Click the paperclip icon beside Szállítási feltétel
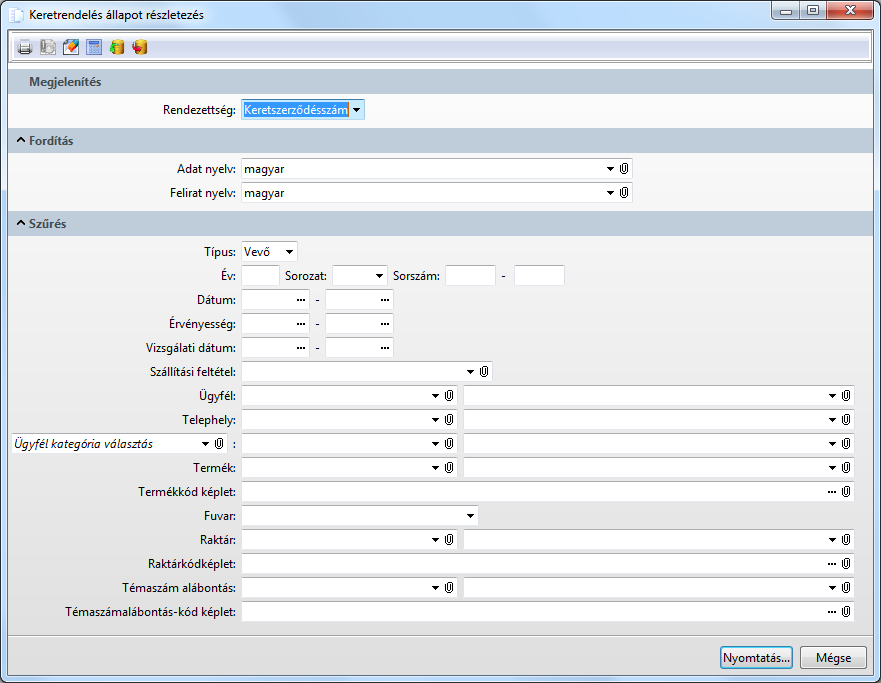This screenshot has height=683, width=881. click(x=483, y=372)
